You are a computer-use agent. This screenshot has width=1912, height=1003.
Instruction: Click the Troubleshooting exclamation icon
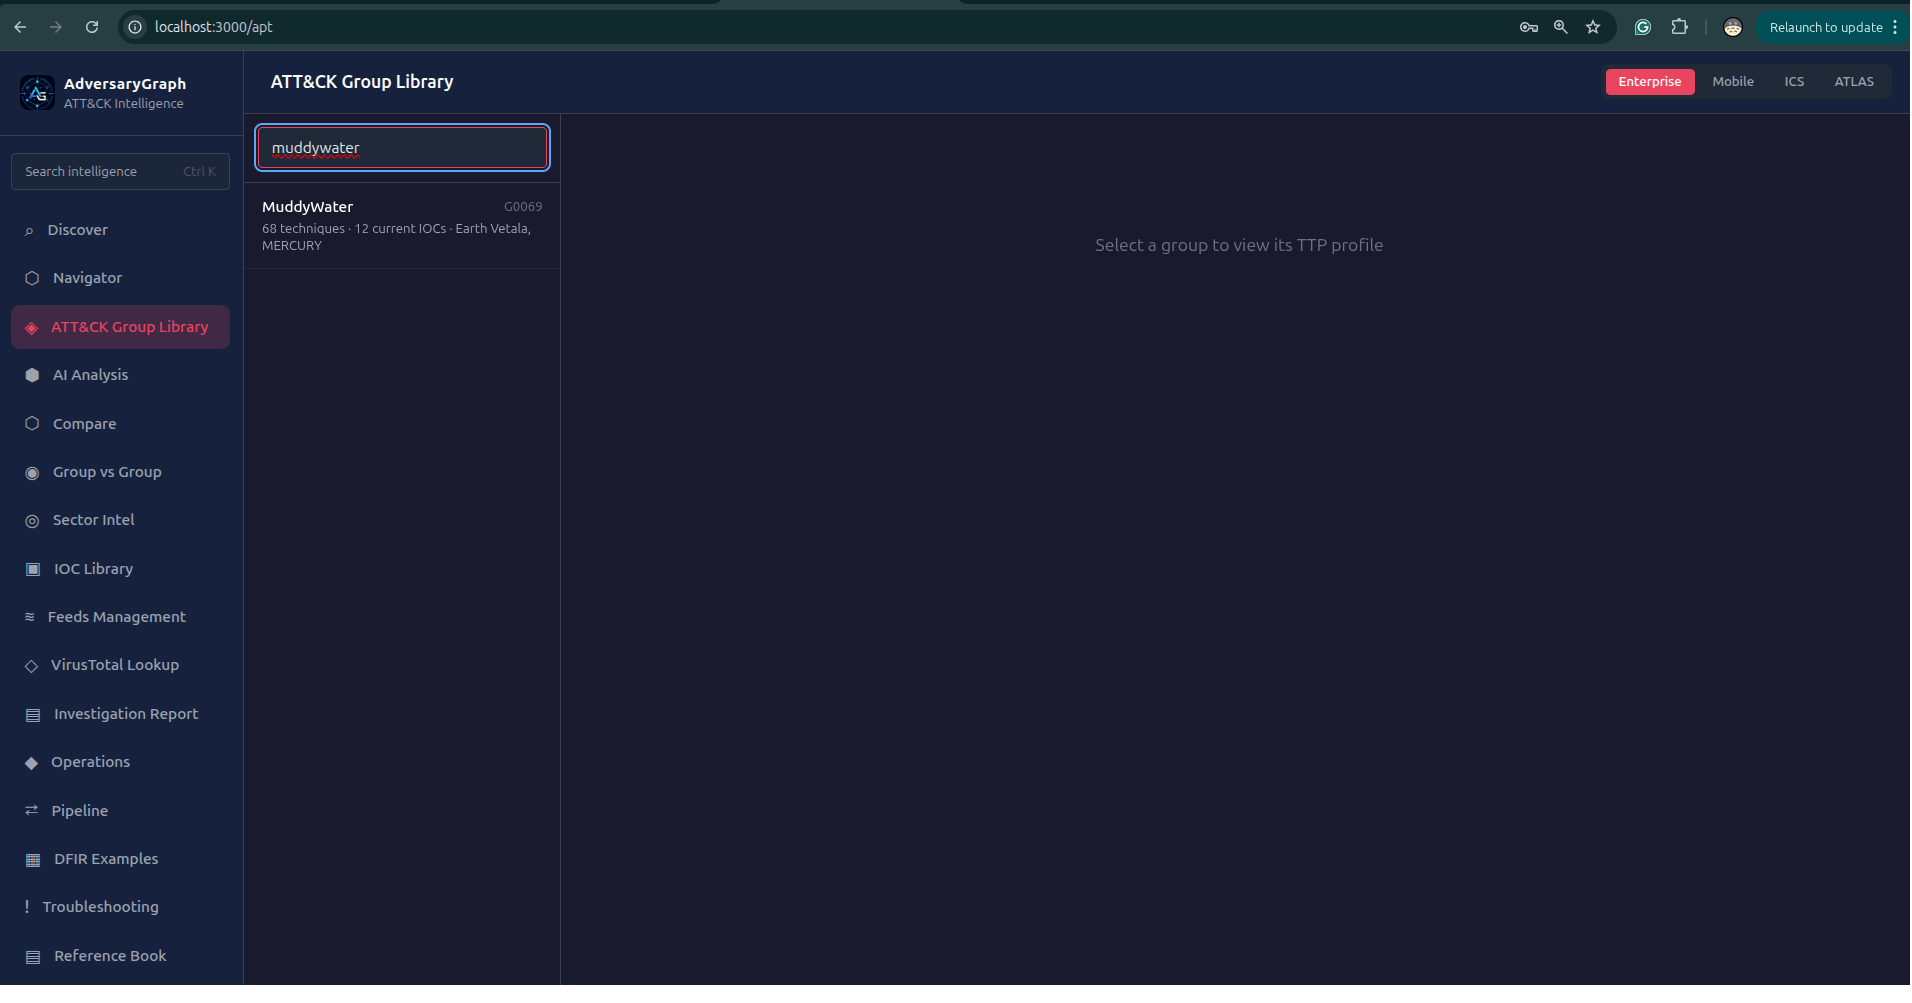(27, 907)
